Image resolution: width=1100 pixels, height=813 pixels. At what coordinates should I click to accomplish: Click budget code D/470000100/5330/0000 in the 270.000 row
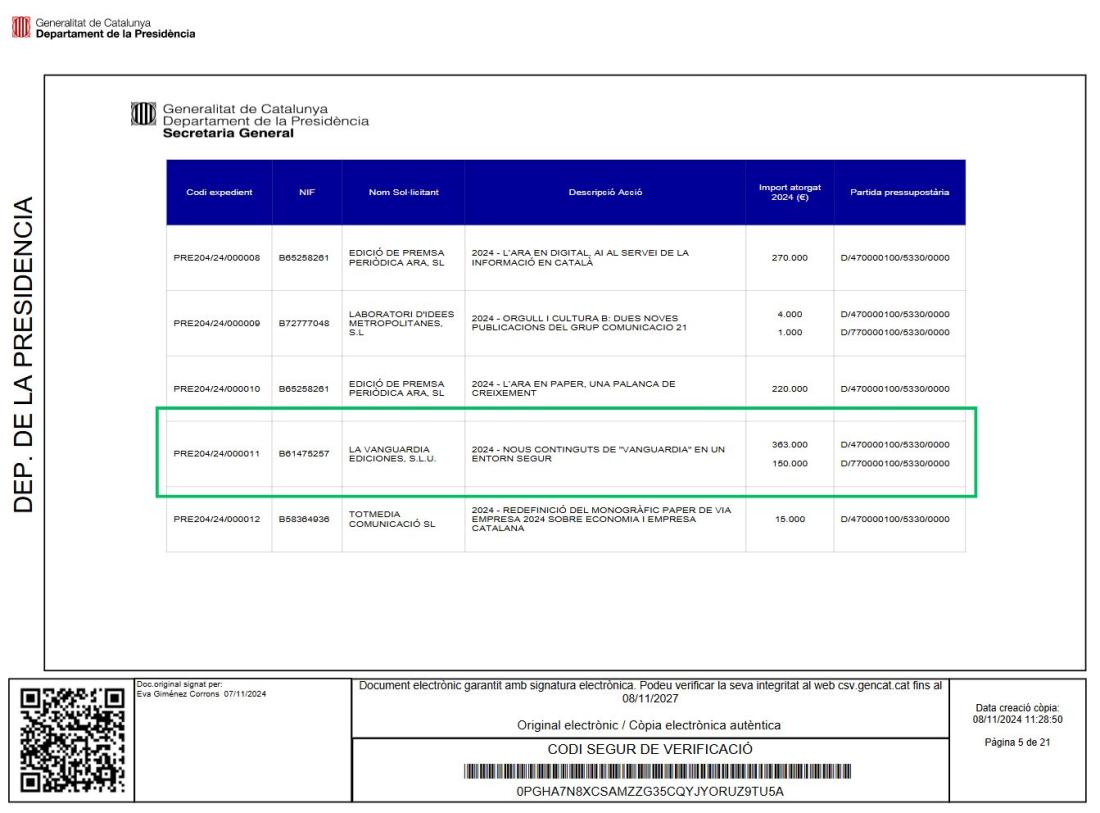[x=895, y=258]
